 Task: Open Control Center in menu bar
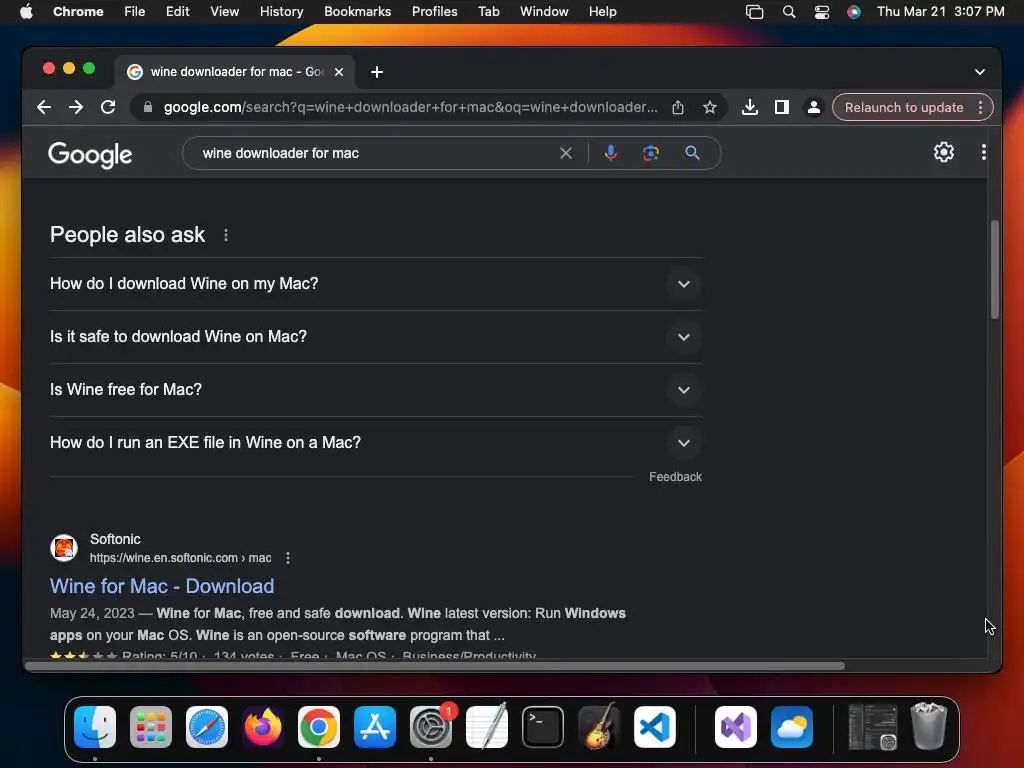pos(822,12)
